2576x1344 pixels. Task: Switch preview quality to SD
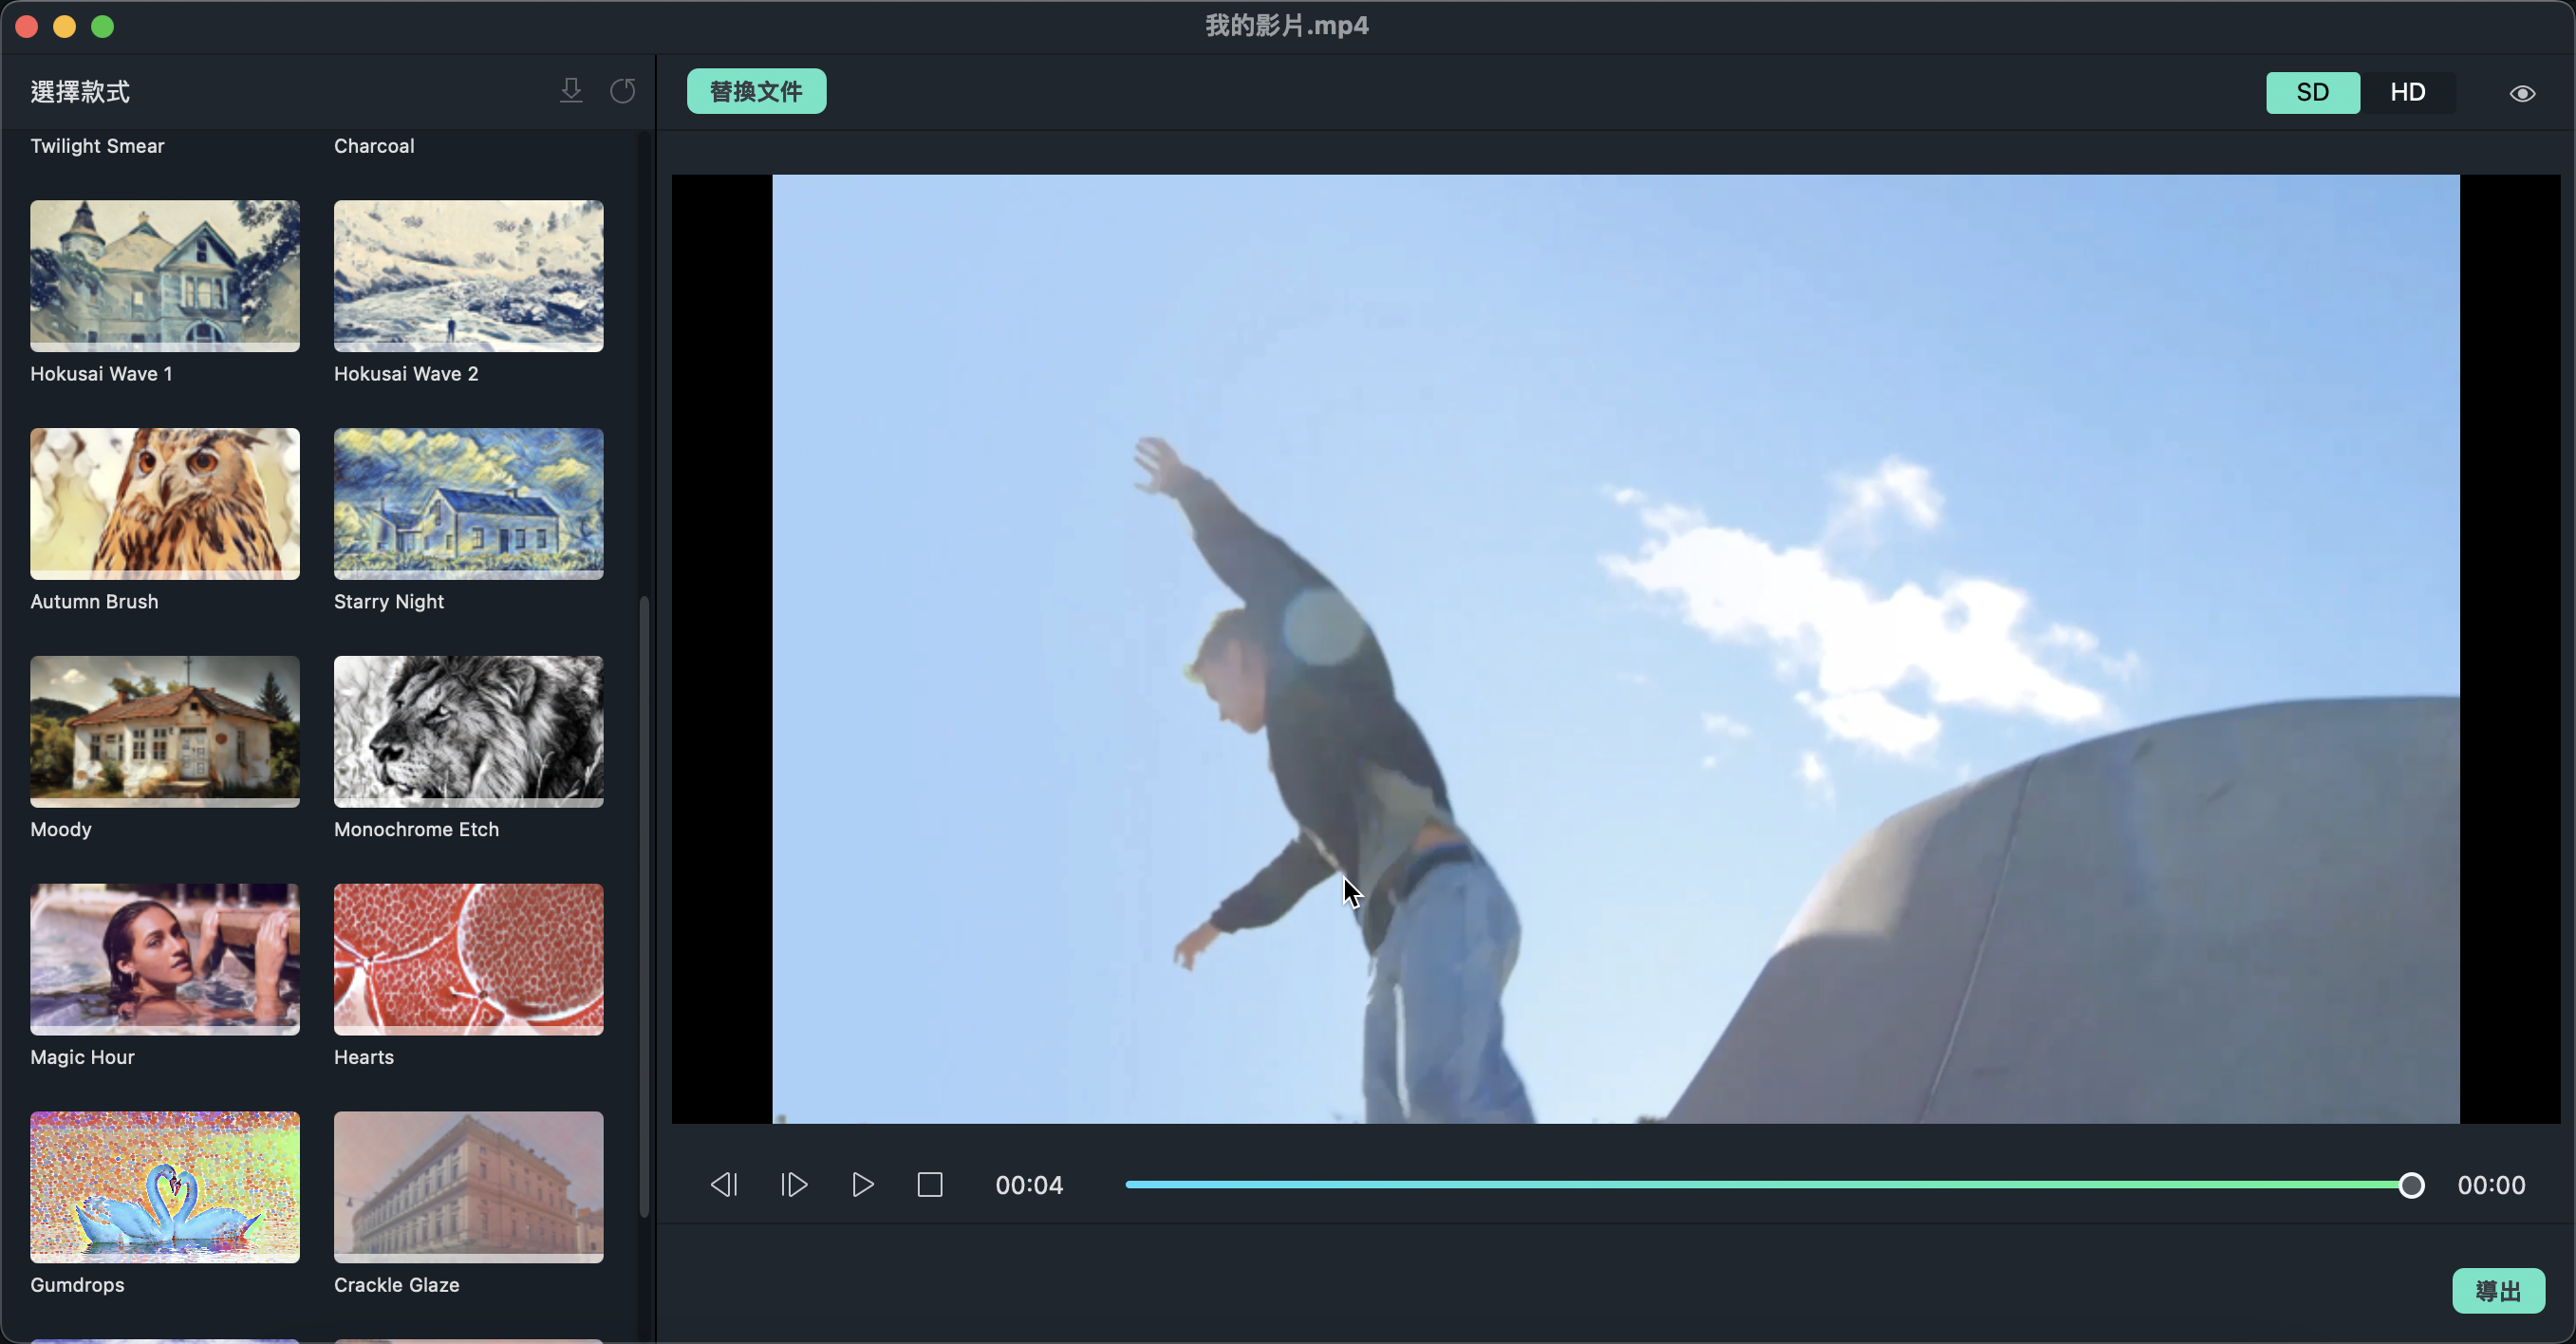(x=2312, y=92)
